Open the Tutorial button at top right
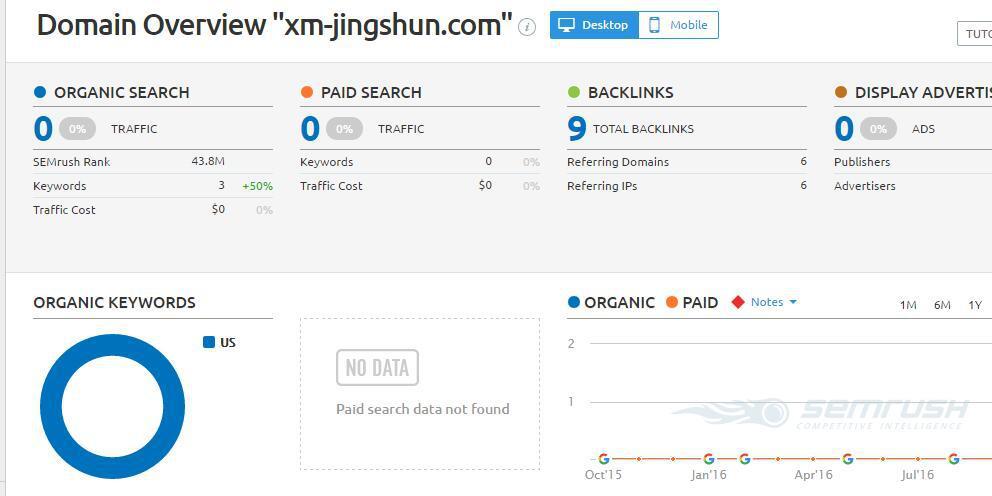This screenshot has width=992, height=496. [975, 34]
